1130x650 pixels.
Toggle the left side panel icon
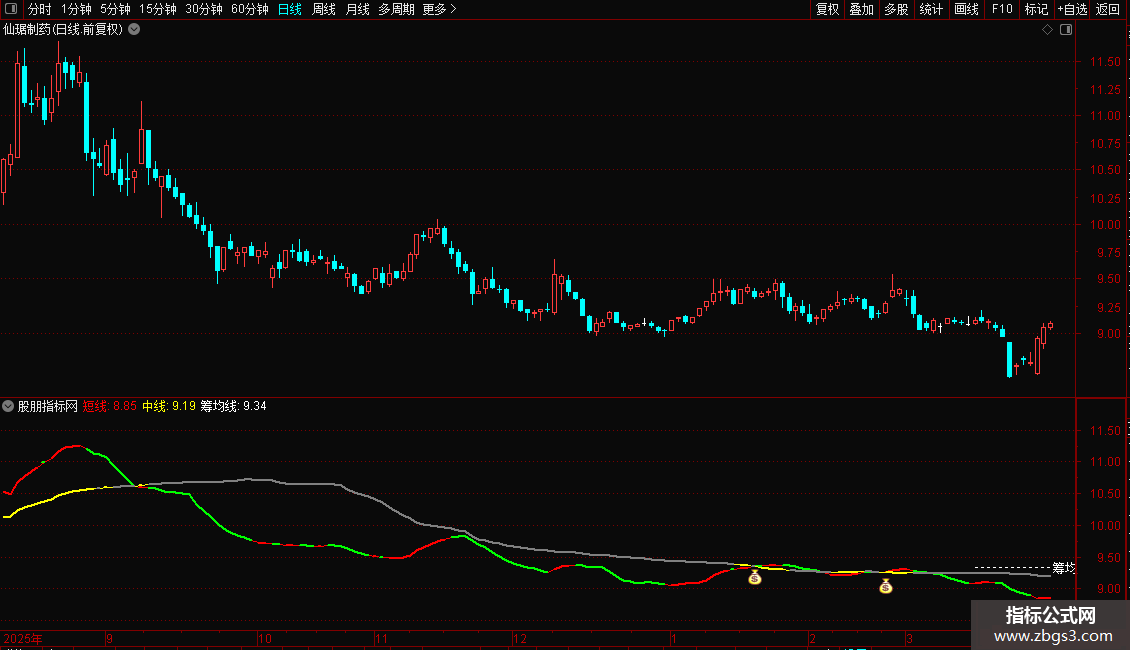tap(11, 9)
